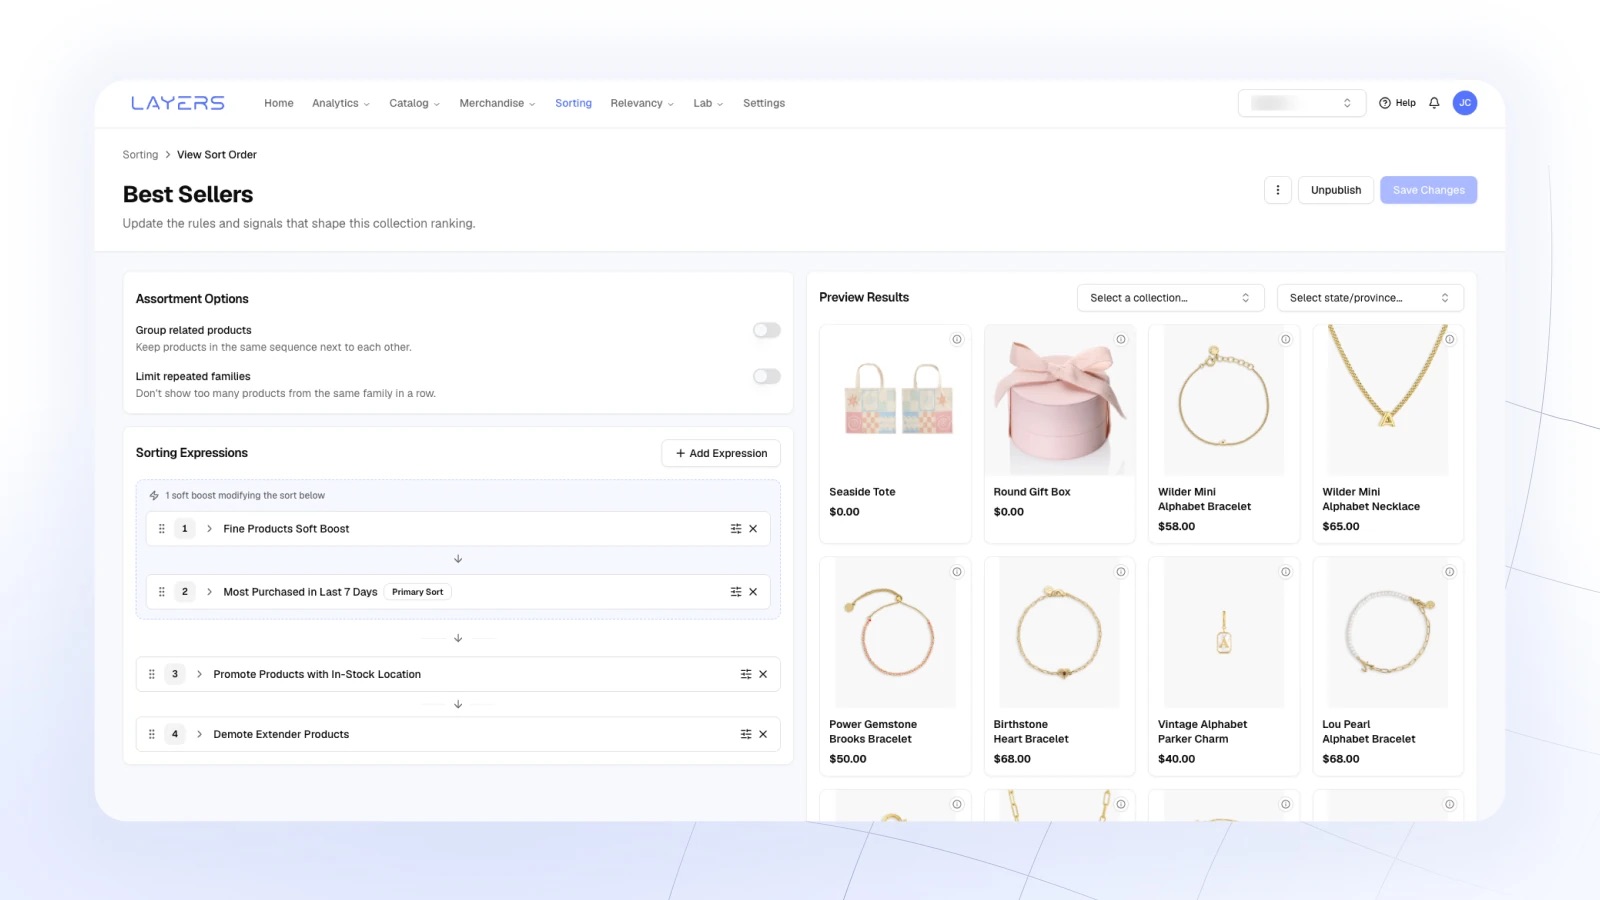Open the Analytics dropdown menu

[341, 103]
